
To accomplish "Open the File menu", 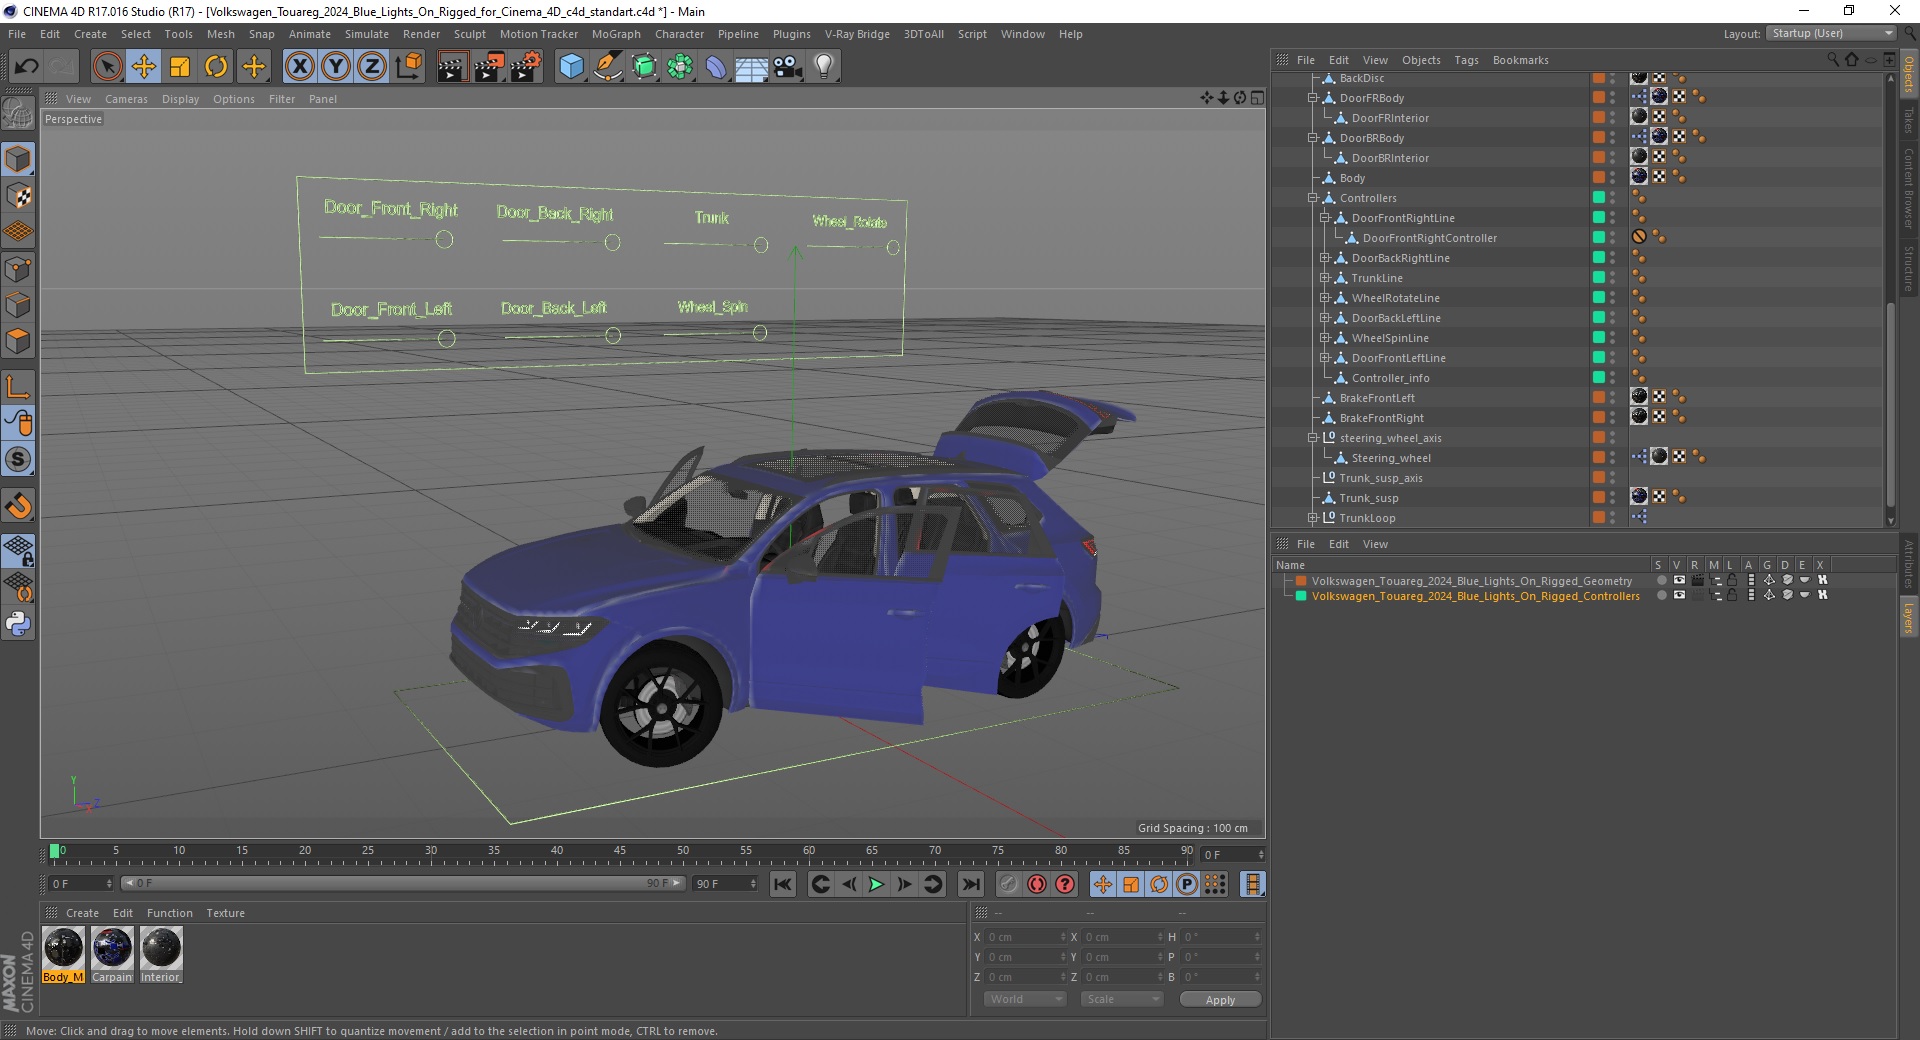I will [17, 34].
